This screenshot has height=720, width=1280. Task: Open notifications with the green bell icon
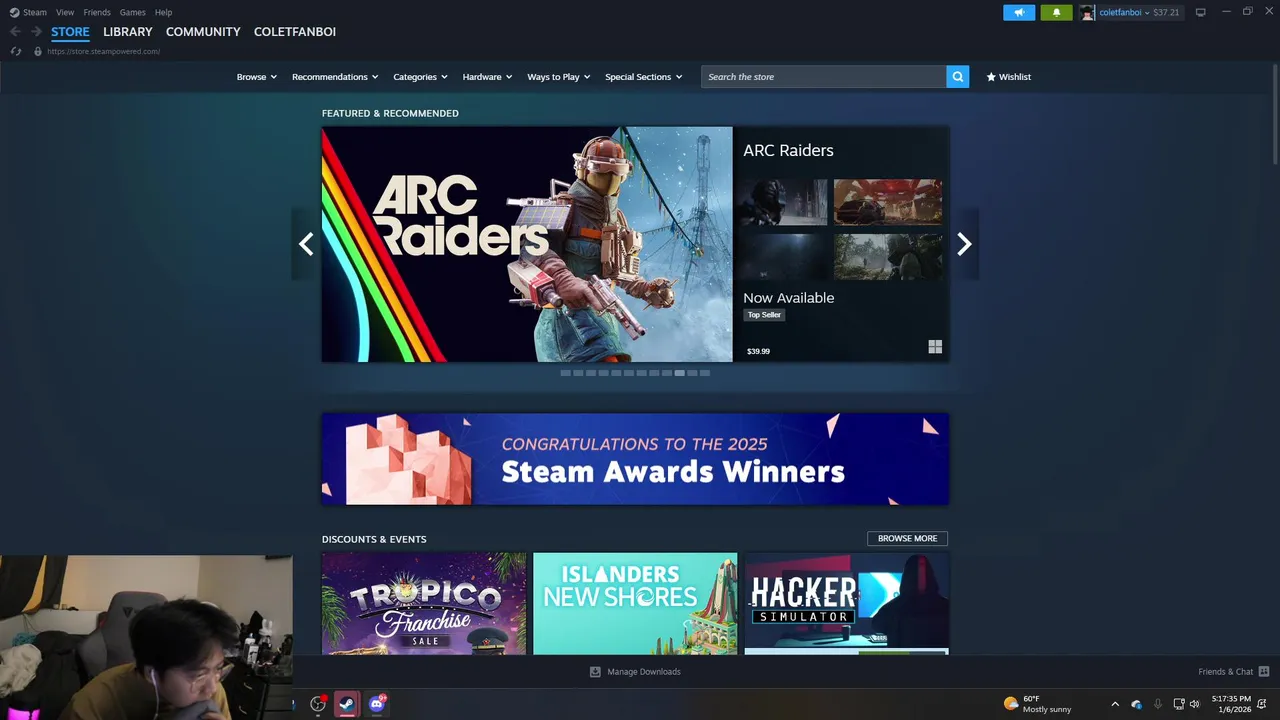[x=1056, y=12]
